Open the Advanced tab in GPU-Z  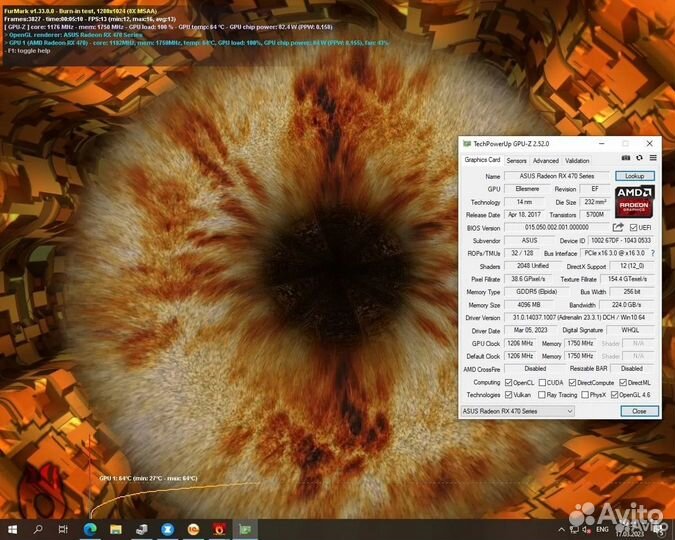point(546,160)
